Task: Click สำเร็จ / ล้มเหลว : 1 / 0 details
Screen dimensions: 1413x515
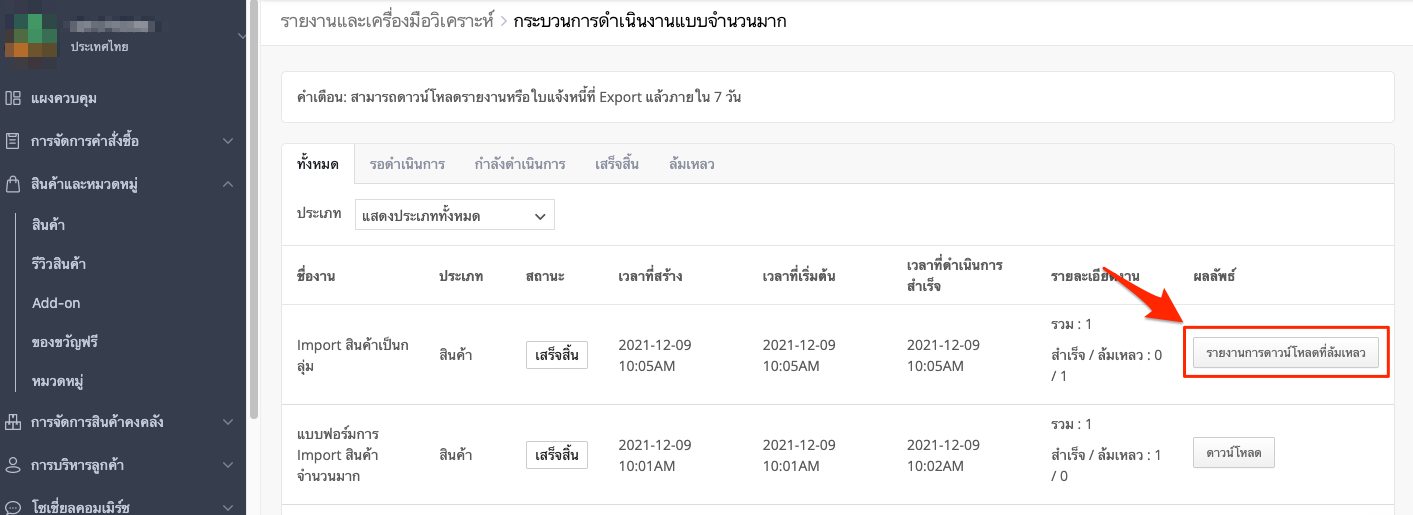Action: pos(1107,465)
